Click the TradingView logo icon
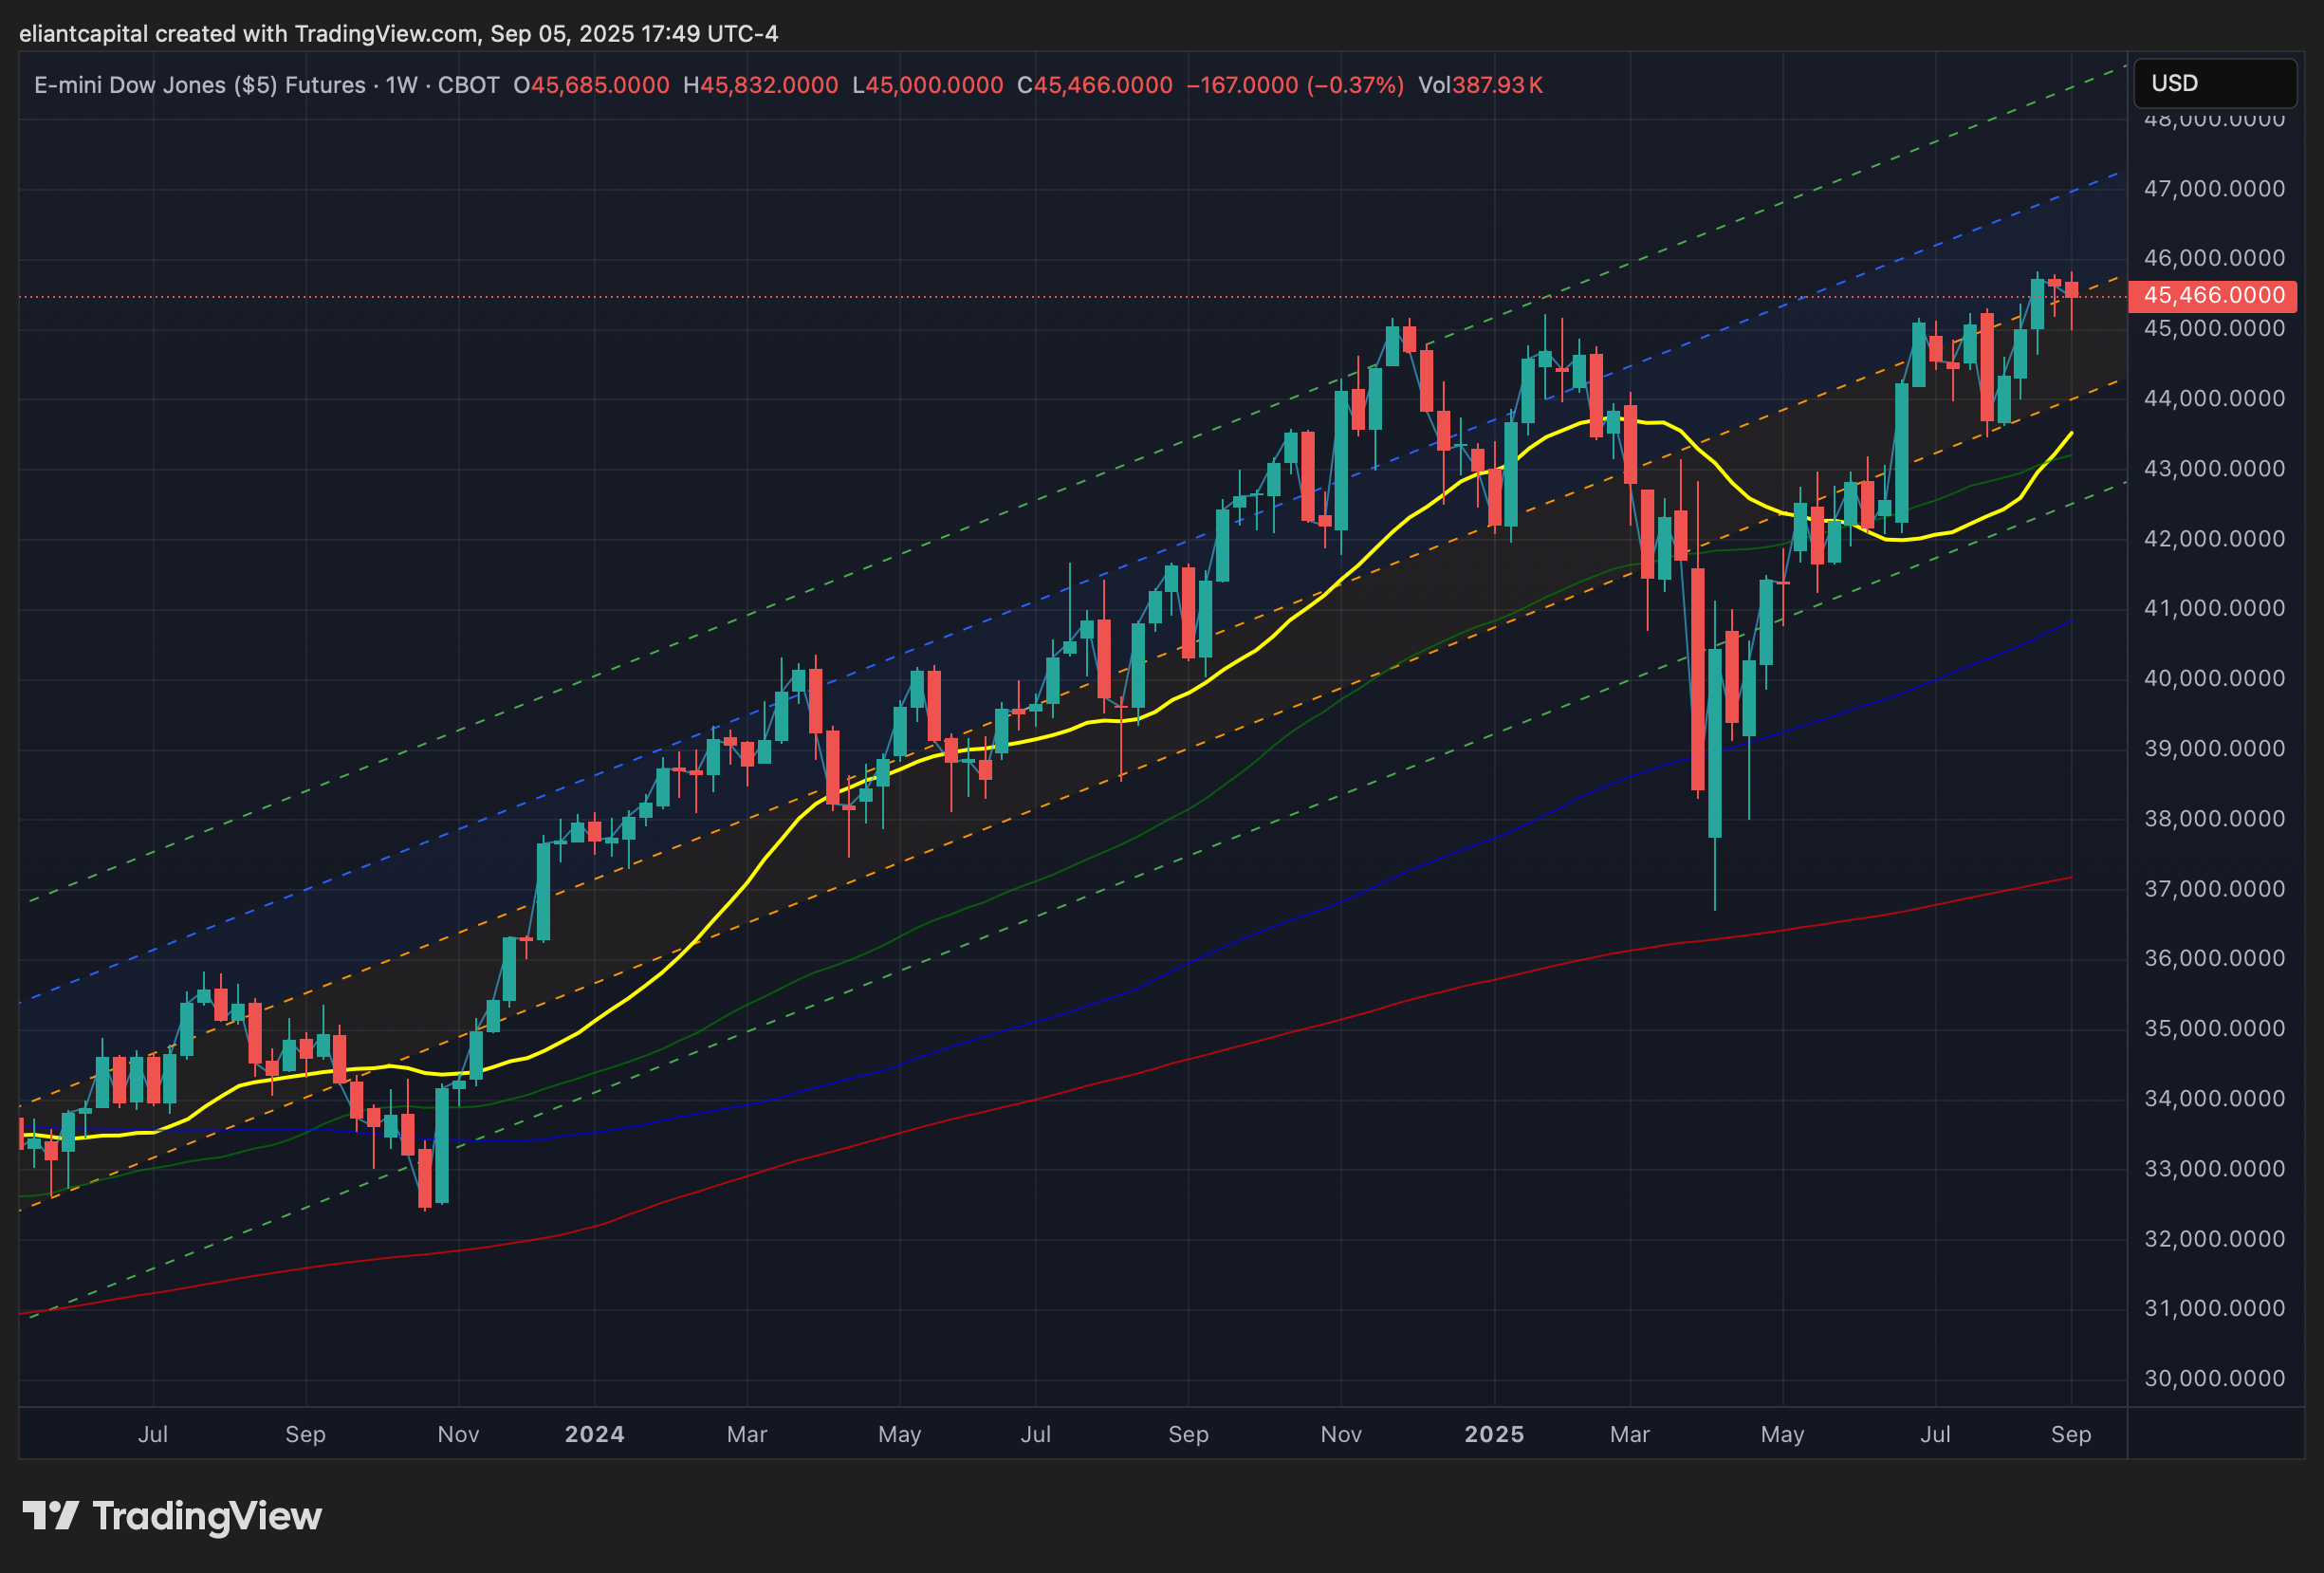Screen dimensions: 2324x1573 click(x=50, y=1516)
